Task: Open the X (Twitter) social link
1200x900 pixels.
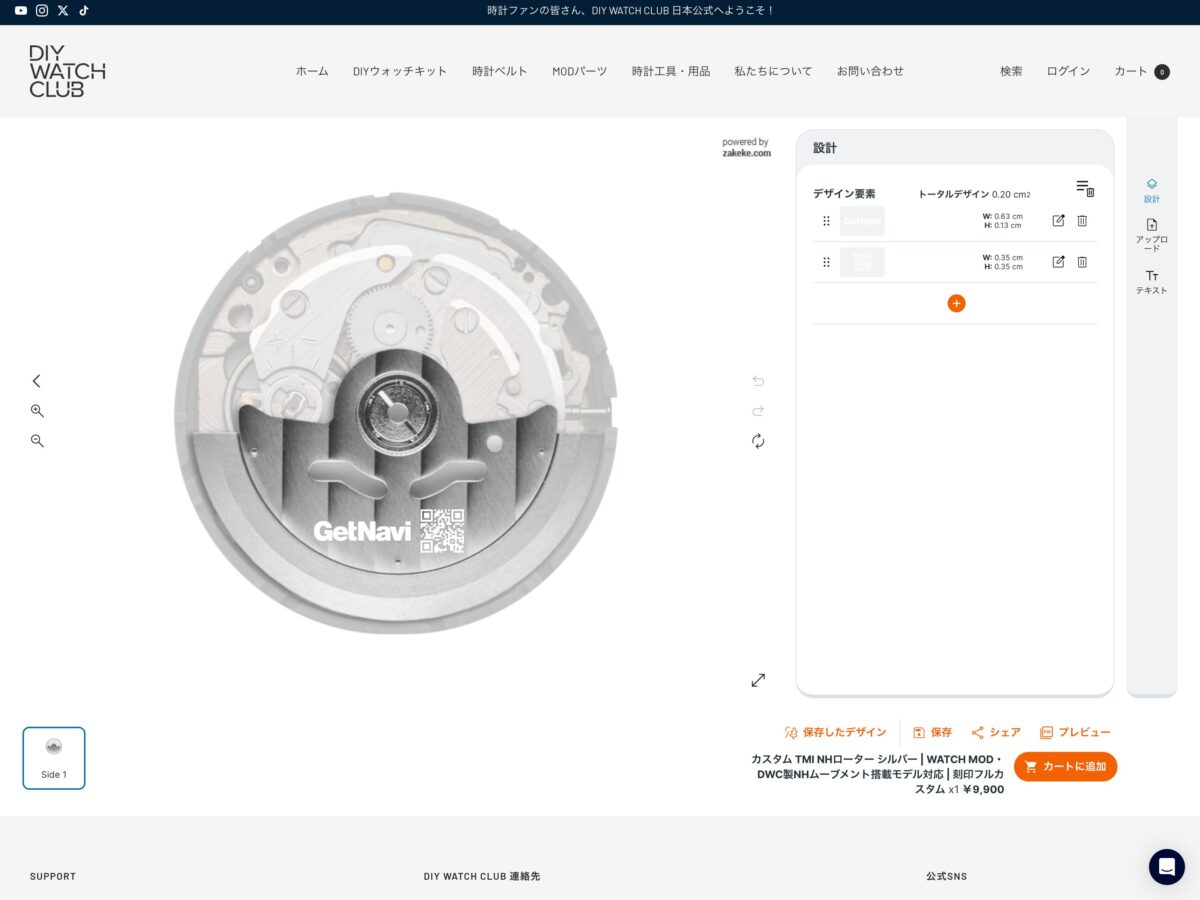Action: coord(63,10)
